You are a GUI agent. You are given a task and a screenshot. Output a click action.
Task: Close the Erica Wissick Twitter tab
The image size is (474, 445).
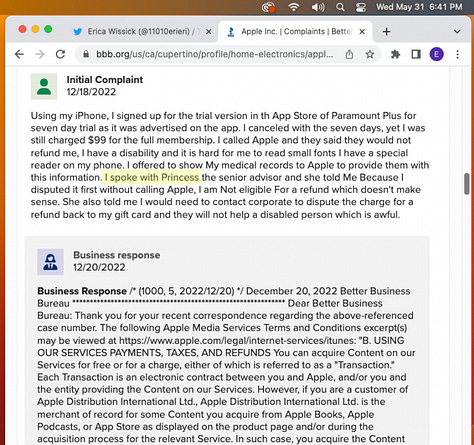pos(208,32)
